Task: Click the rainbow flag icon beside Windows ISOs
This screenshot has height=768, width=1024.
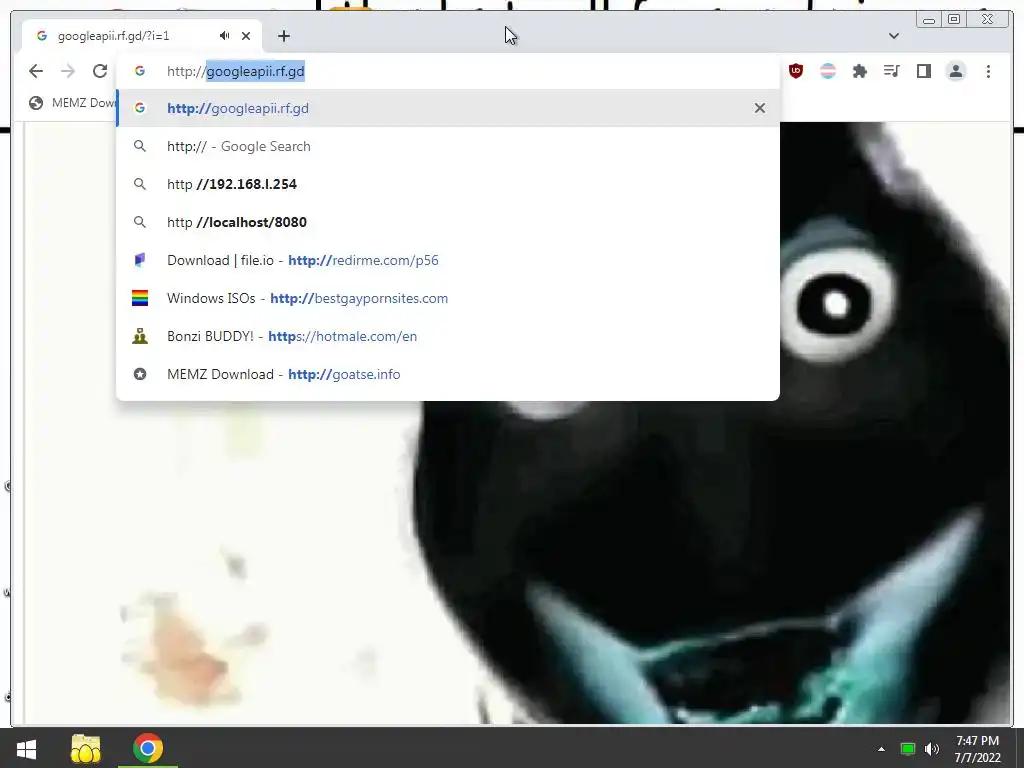Action: click(x=140, y=298)
